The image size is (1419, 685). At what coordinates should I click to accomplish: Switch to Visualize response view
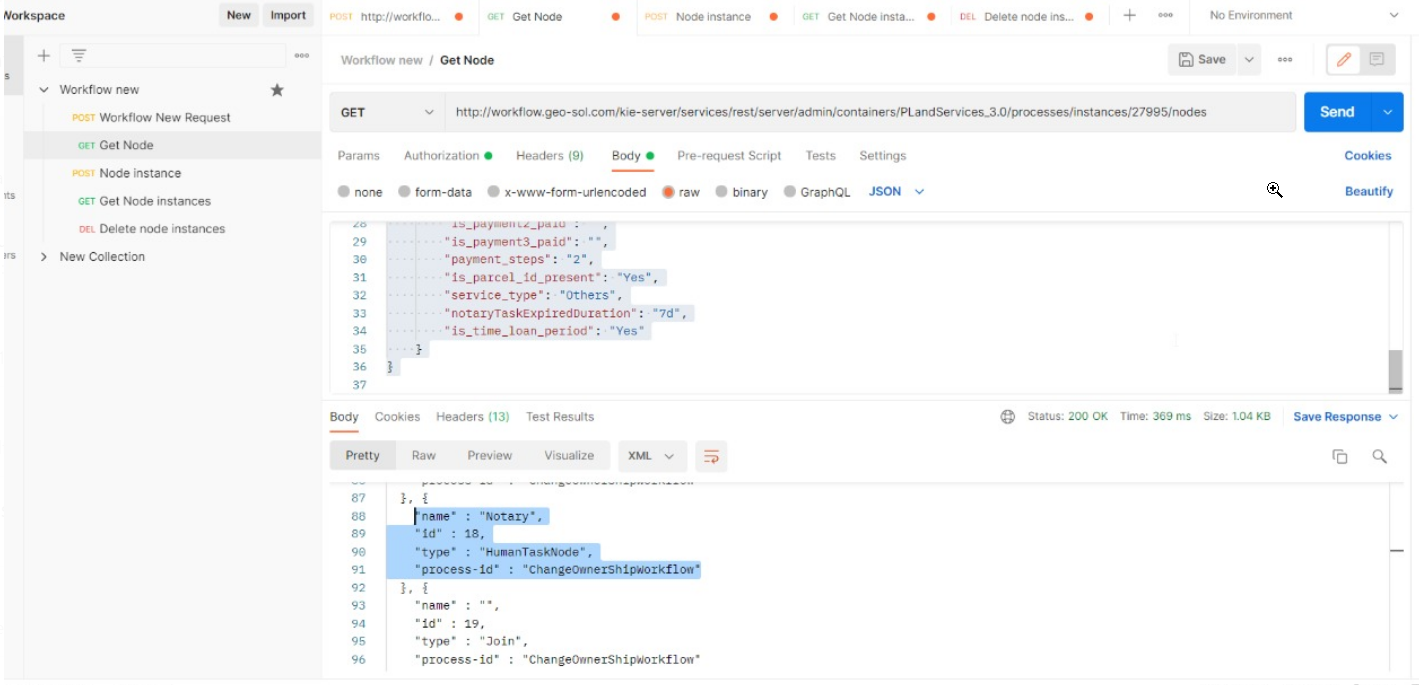569,456
